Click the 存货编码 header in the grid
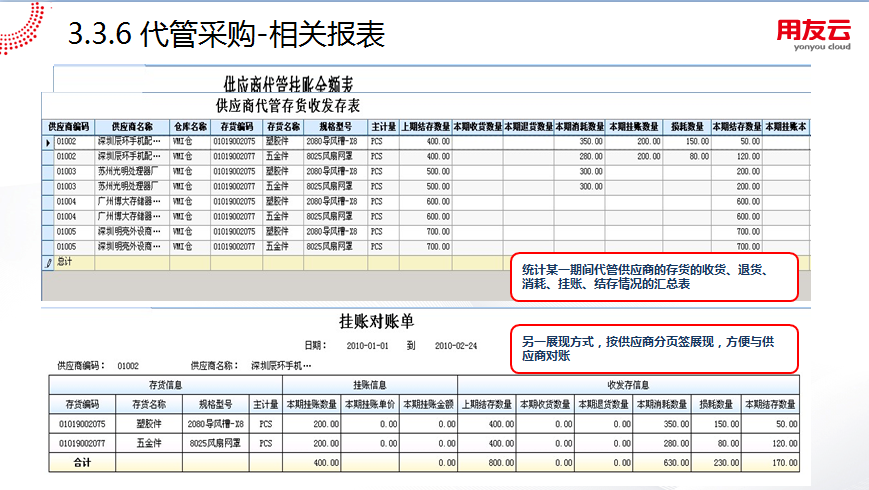Image resolution: width=869 pixels, height=490 pixels. 237,127
